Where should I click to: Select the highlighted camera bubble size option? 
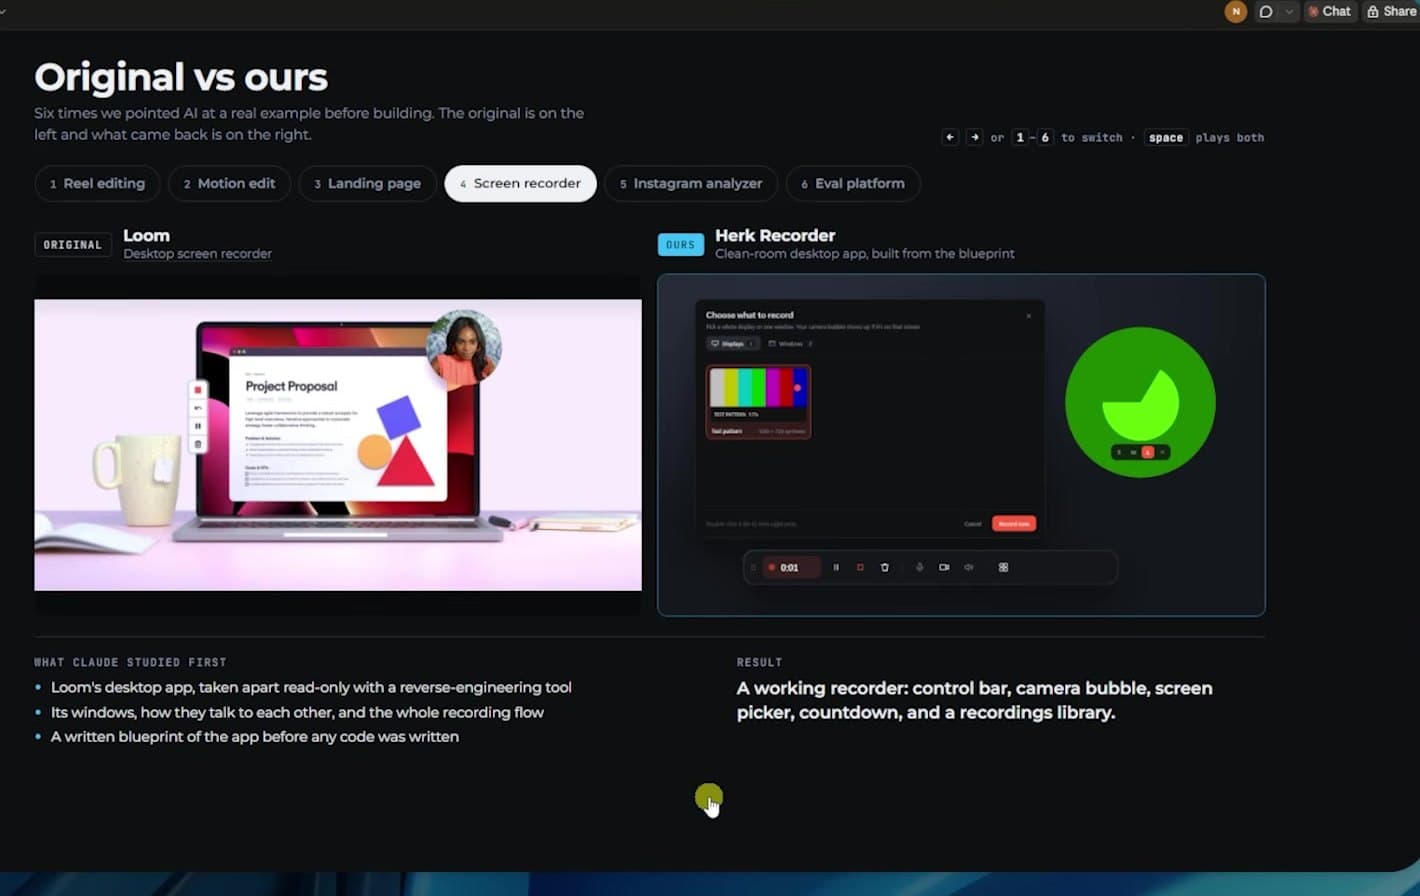[x=1147, y=453]
